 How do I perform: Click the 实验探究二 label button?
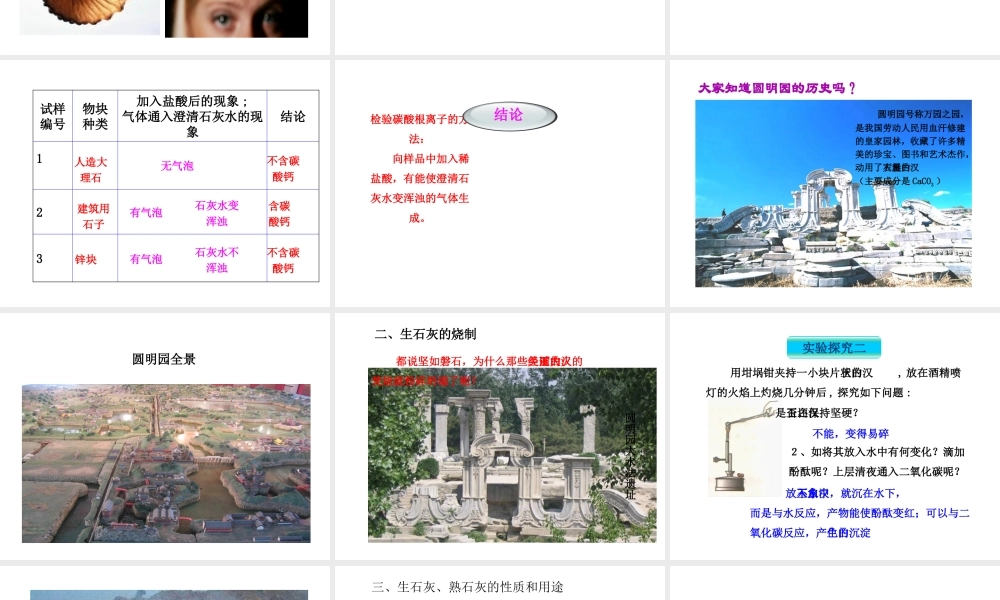pos(834,348)
